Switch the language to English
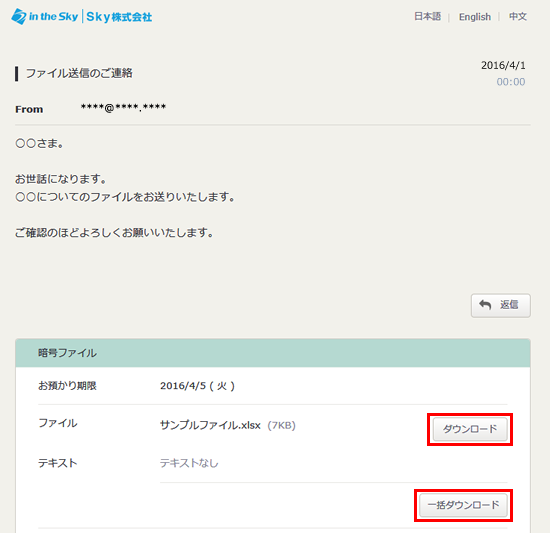Viewport: 550px width, 533px height. click(x=475, y=17)
